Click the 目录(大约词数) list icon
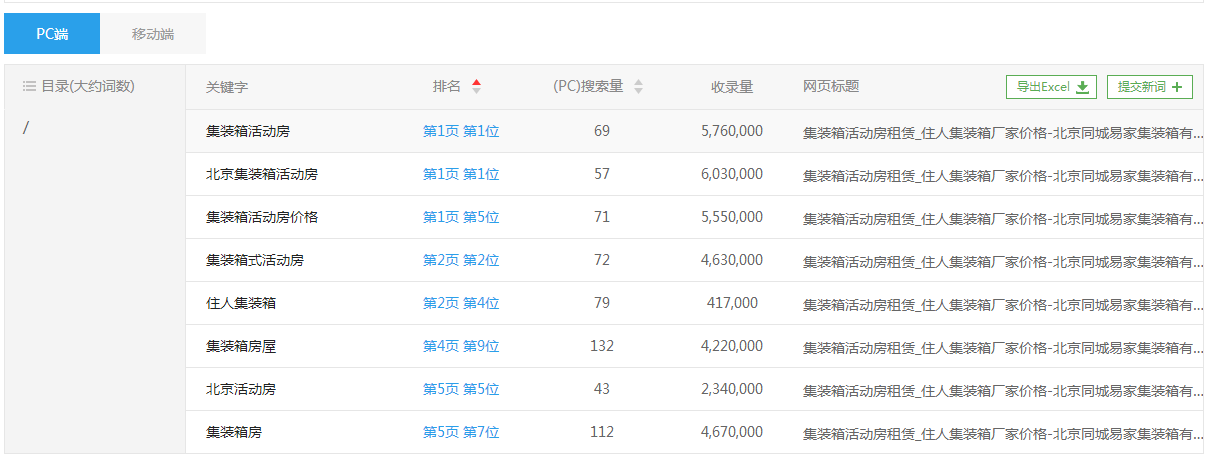 (29, 87)
